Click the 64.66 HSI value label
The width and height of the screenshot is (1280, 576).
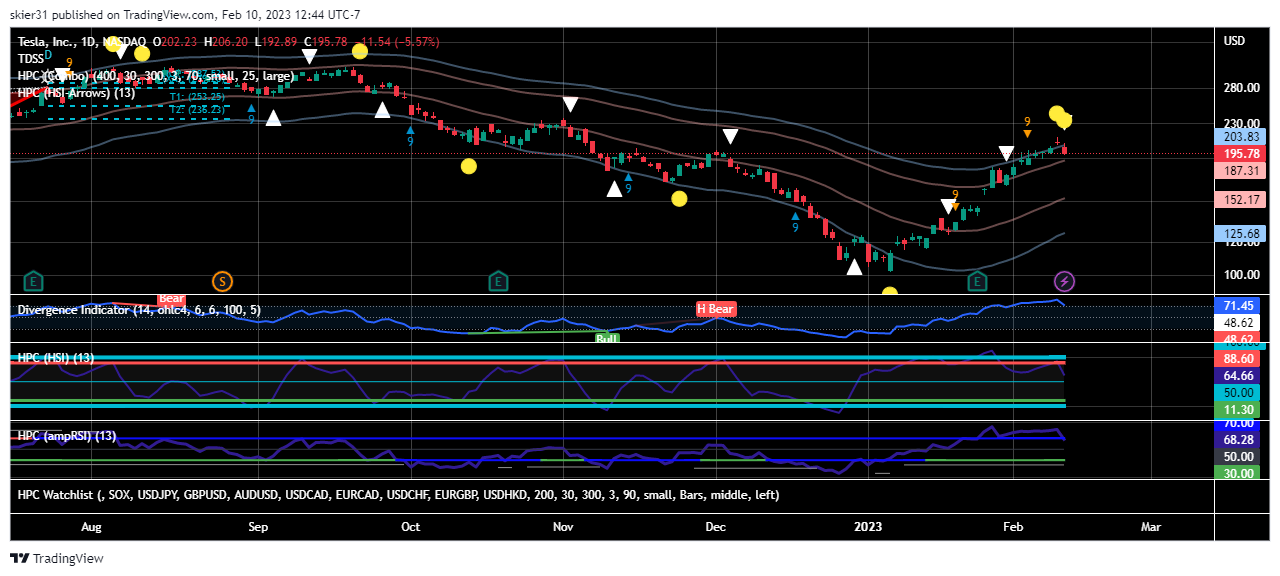(x=1237, y=376)
